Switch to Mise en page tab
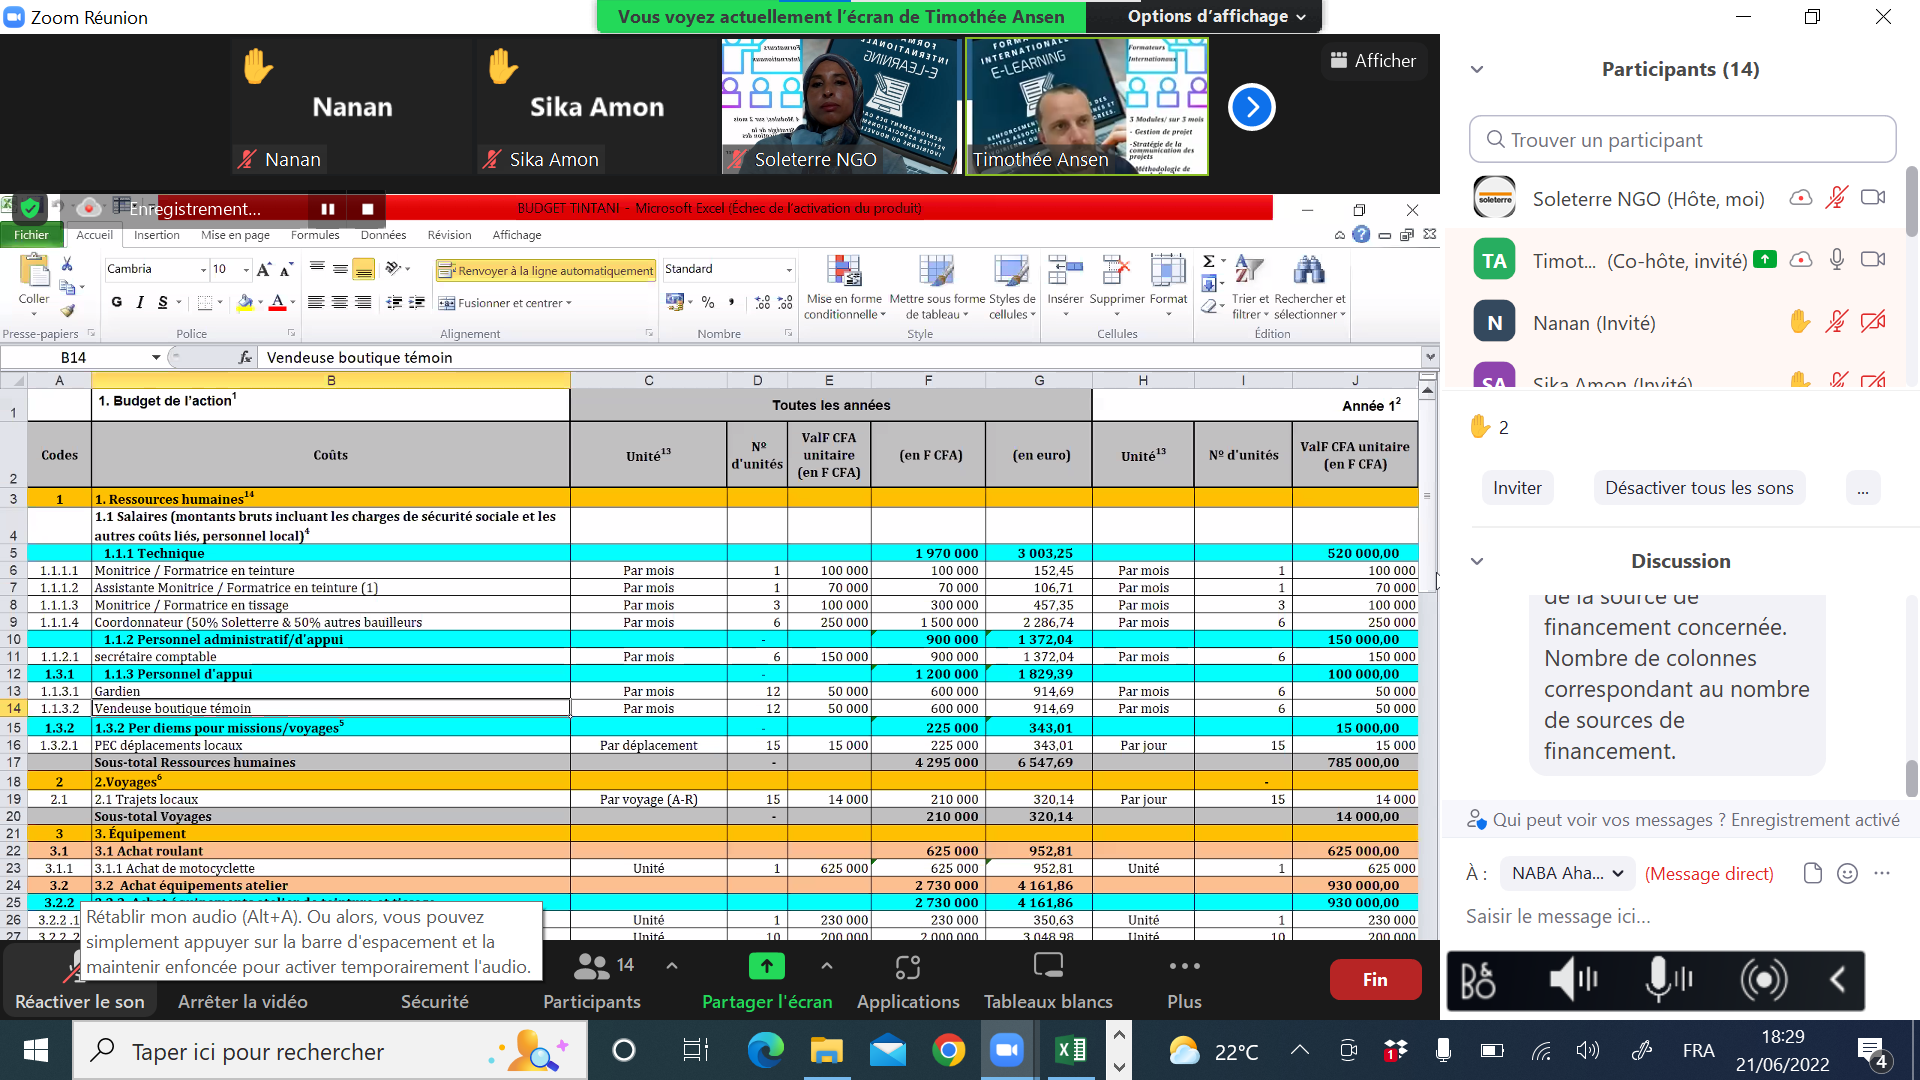This screenshot has width=1920, height=1080. 235,234
